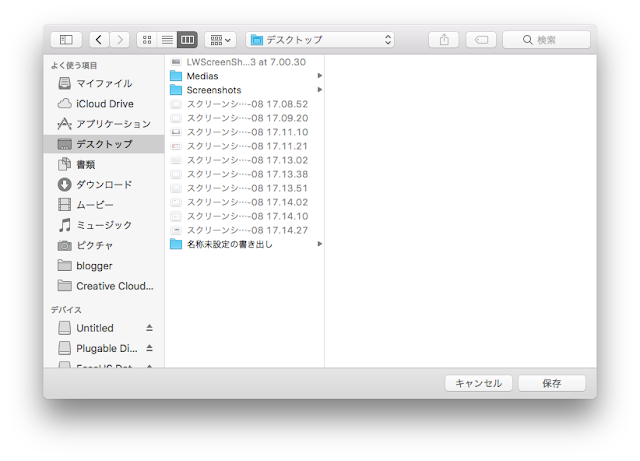The height and width of the screenshot is (461, 640).
Task: Open アプリケーション in the sidebar
Action: point(104,124)
